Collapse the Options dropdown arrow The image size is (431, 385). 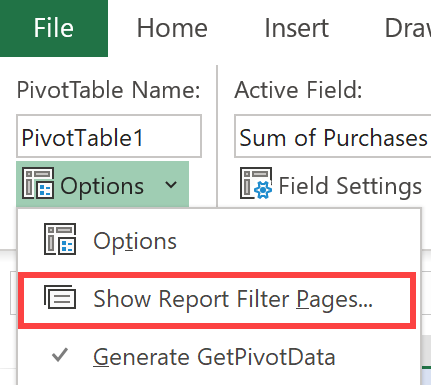pyautogui.click(x=171, y=184)
